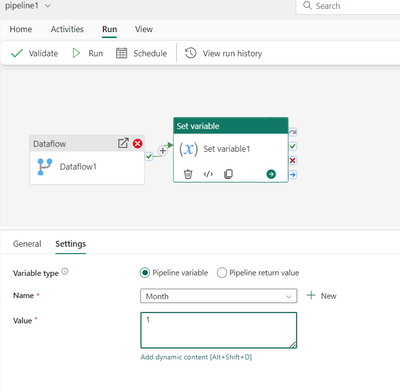Click the green Run play icon
400x392 pixels.
pyautogui.click(x=76, y=53)
